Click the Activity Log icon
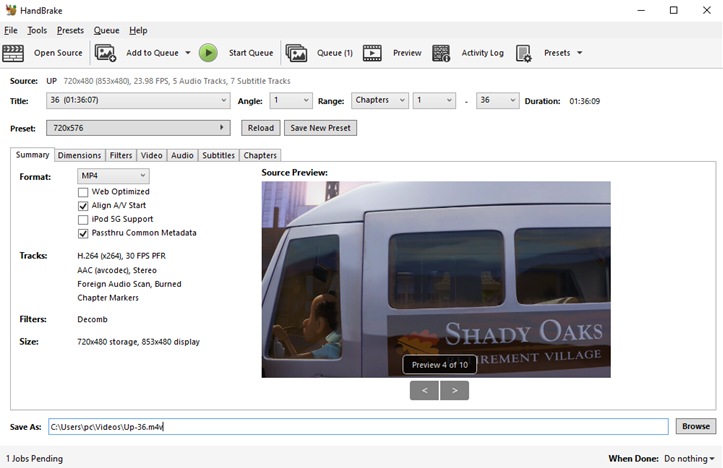Screen dimensions: 723x468 click(x=441, y=53)
